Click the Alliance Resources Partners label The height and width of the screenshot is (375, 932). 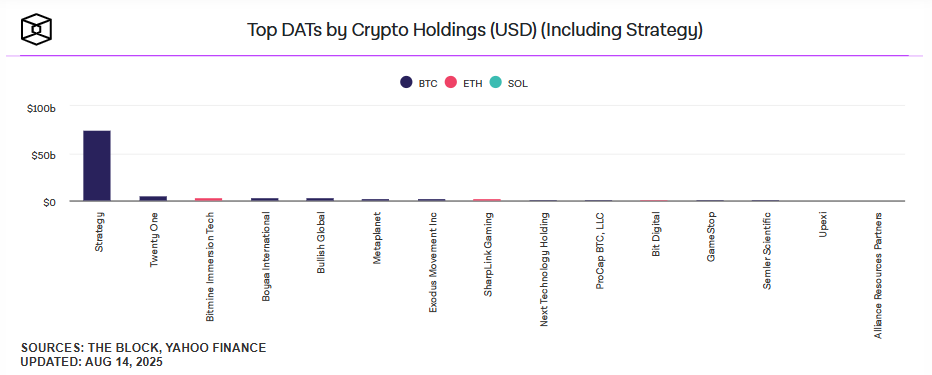(x=879, y=275)
